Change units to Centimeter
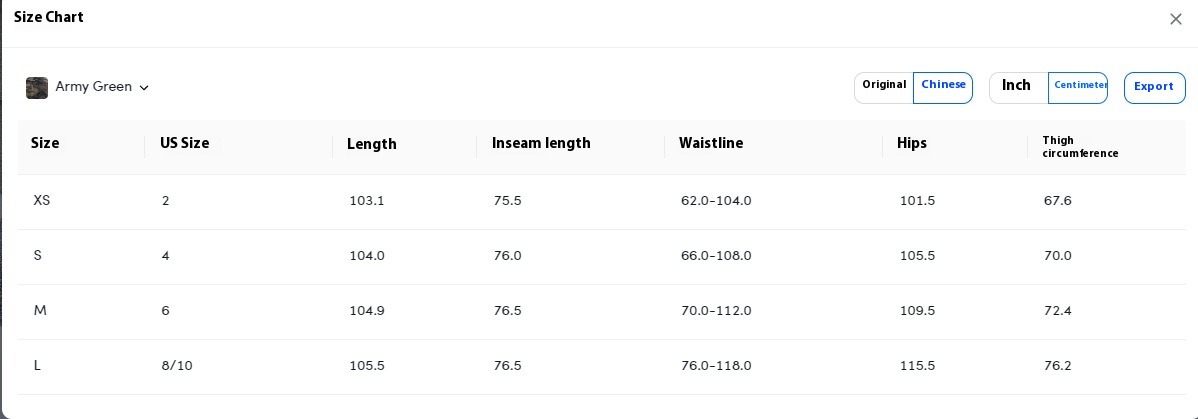 [1080, 85]
